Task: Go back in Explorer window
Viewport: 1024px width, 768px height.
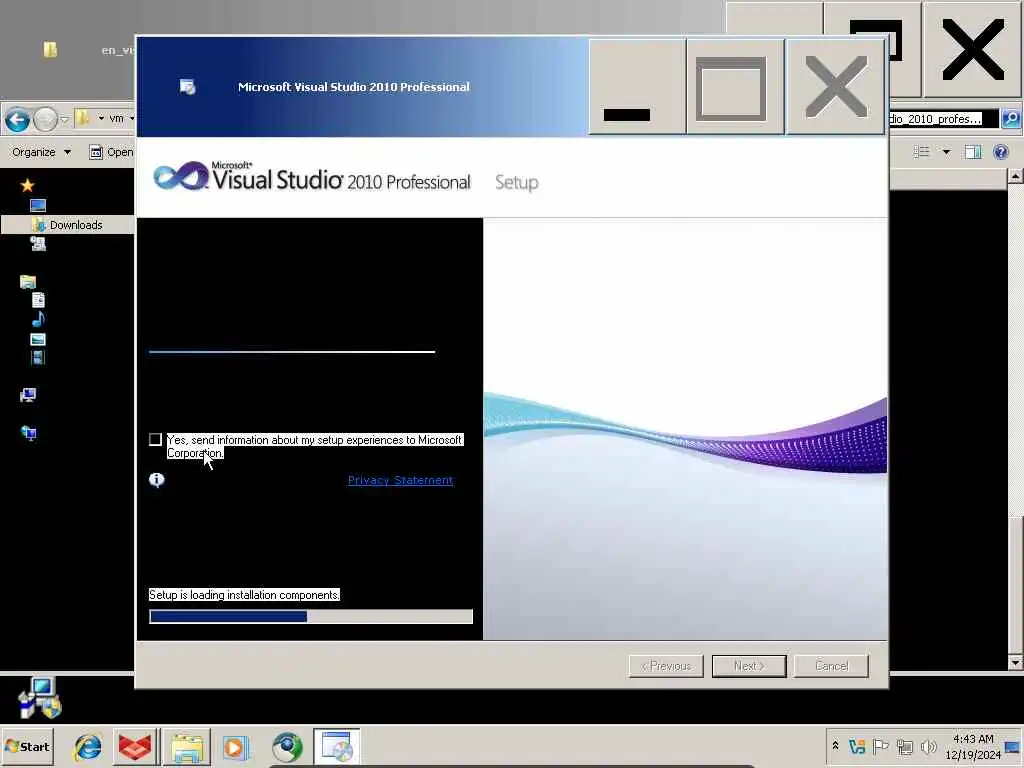Action: coord(18,120)
